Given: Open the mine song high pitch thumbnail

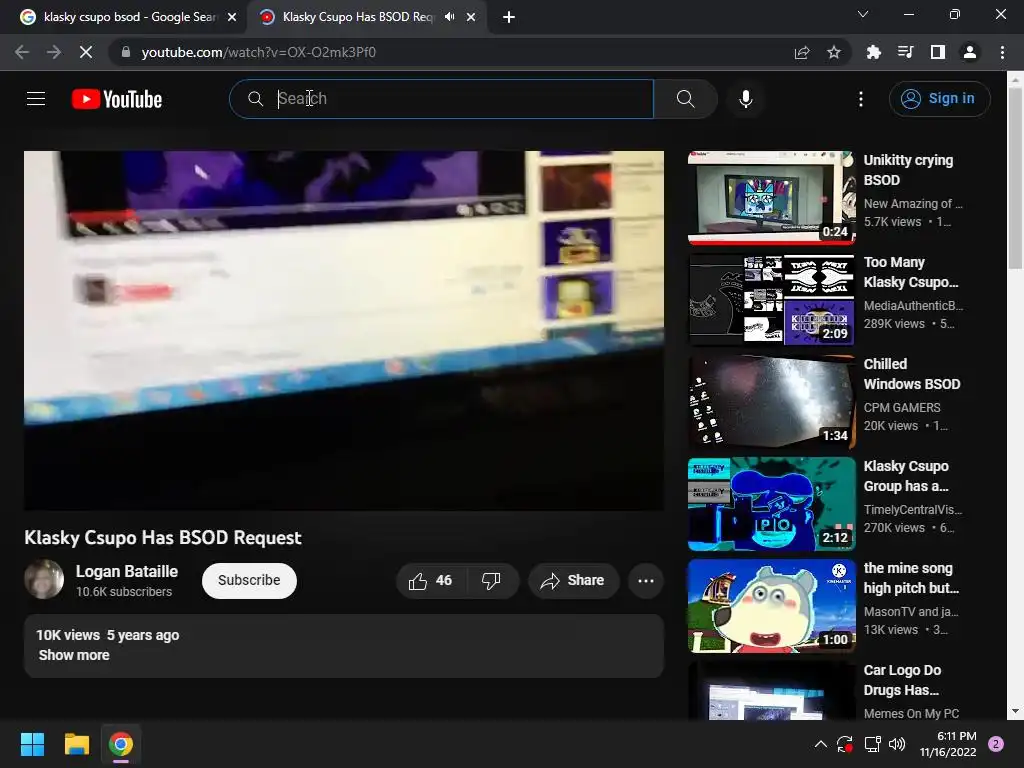Looking at the screenshot, I should point(771,605).
